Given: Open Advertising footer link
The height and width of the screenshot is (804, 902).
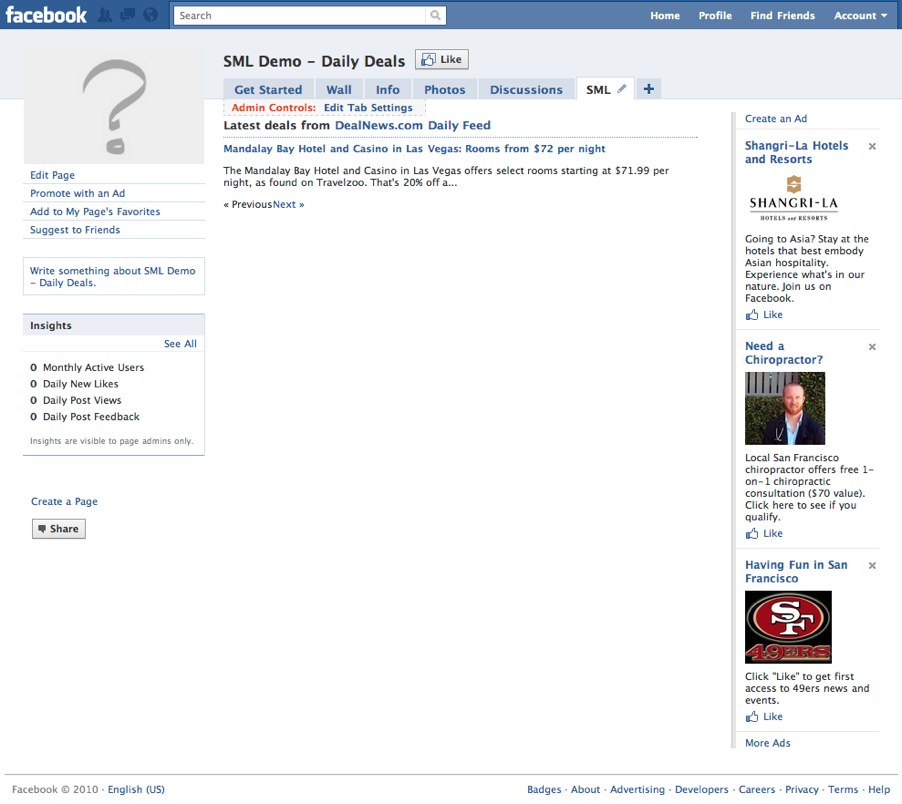Looking at the screenshot, I should [x=637, y=790].
